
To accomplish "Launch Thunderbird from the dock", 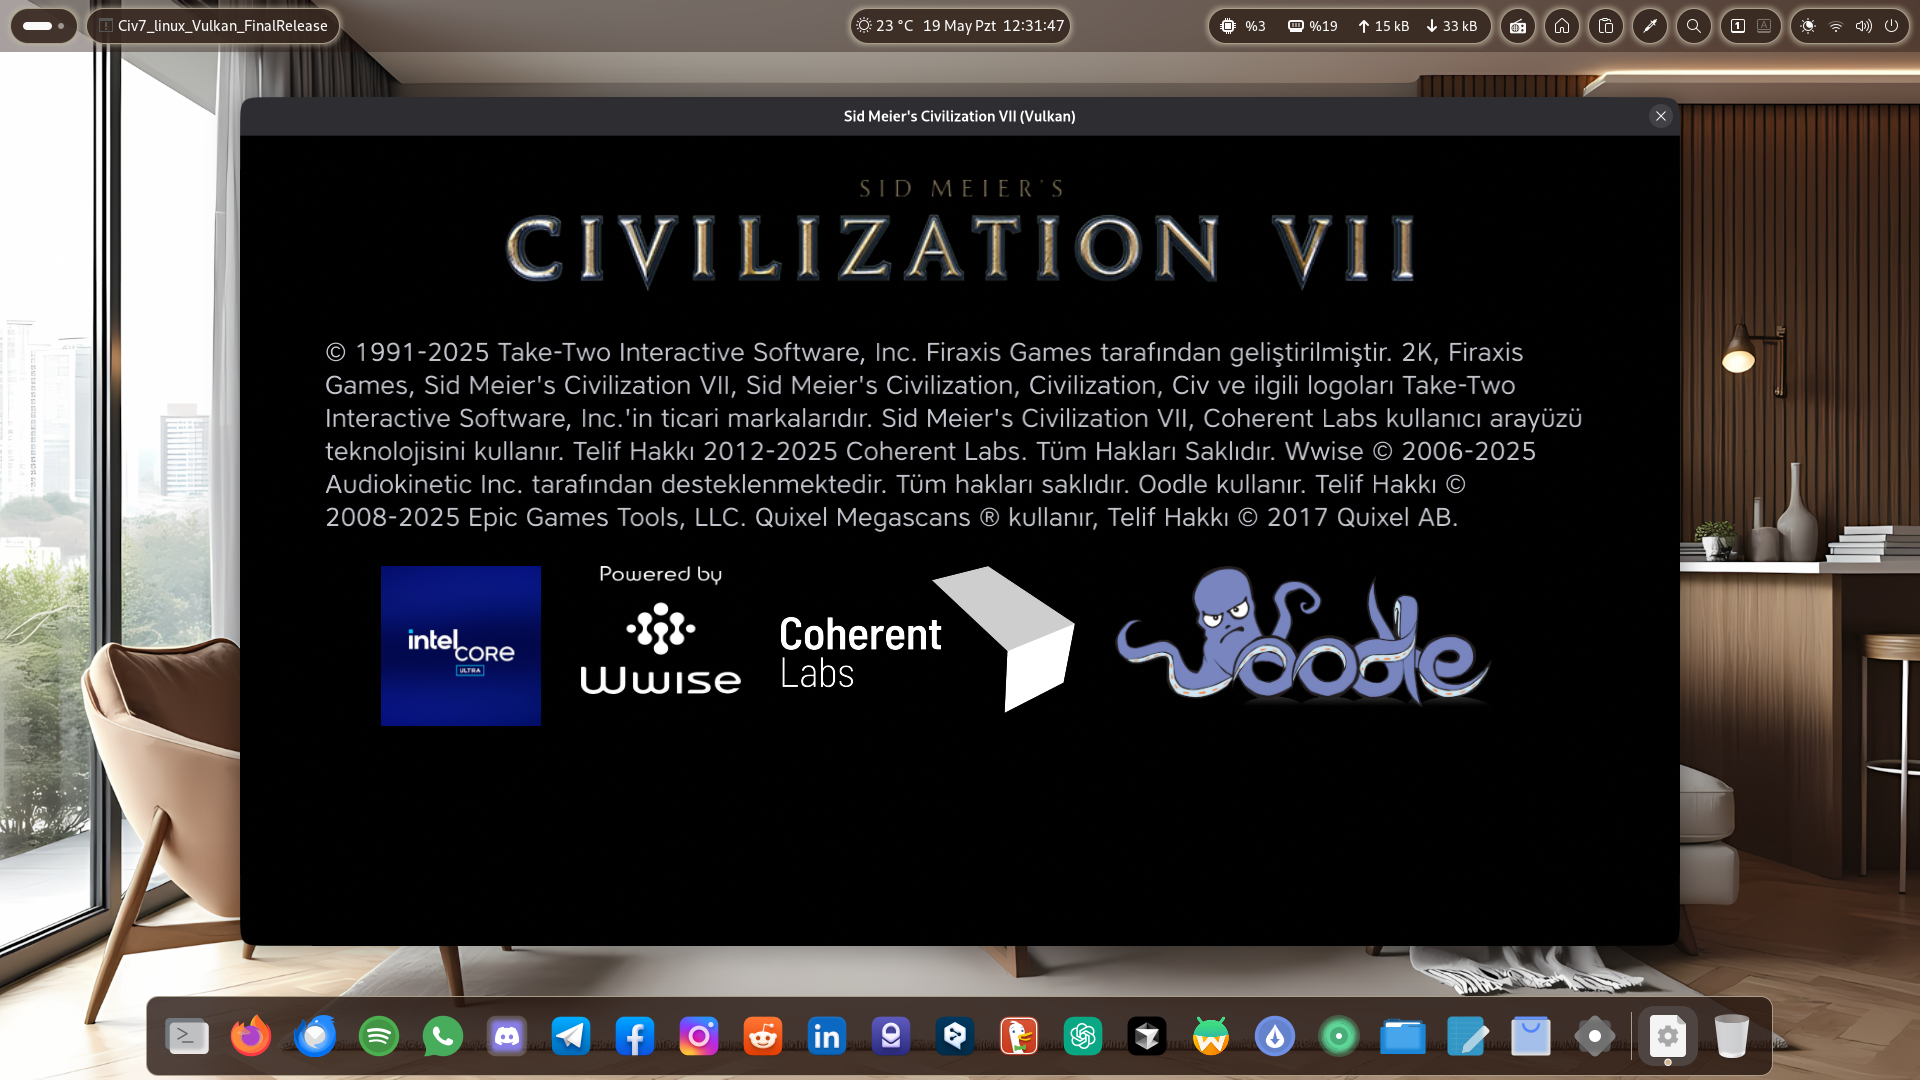I will point(315,1037).
